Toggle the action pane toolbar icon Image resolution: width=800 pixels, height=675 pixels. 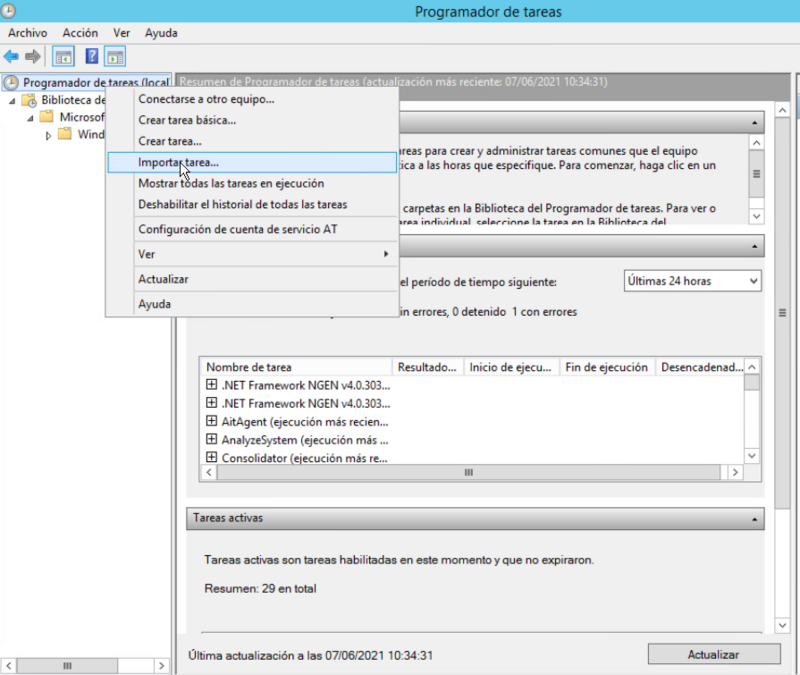click(115, 56)
